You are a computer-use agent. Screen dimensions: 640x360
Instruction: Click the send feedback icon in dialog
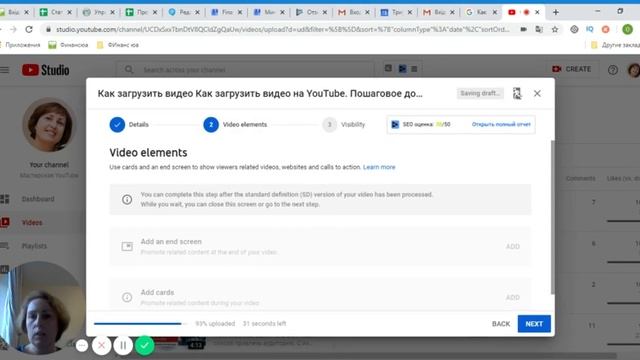coord(517,93)
